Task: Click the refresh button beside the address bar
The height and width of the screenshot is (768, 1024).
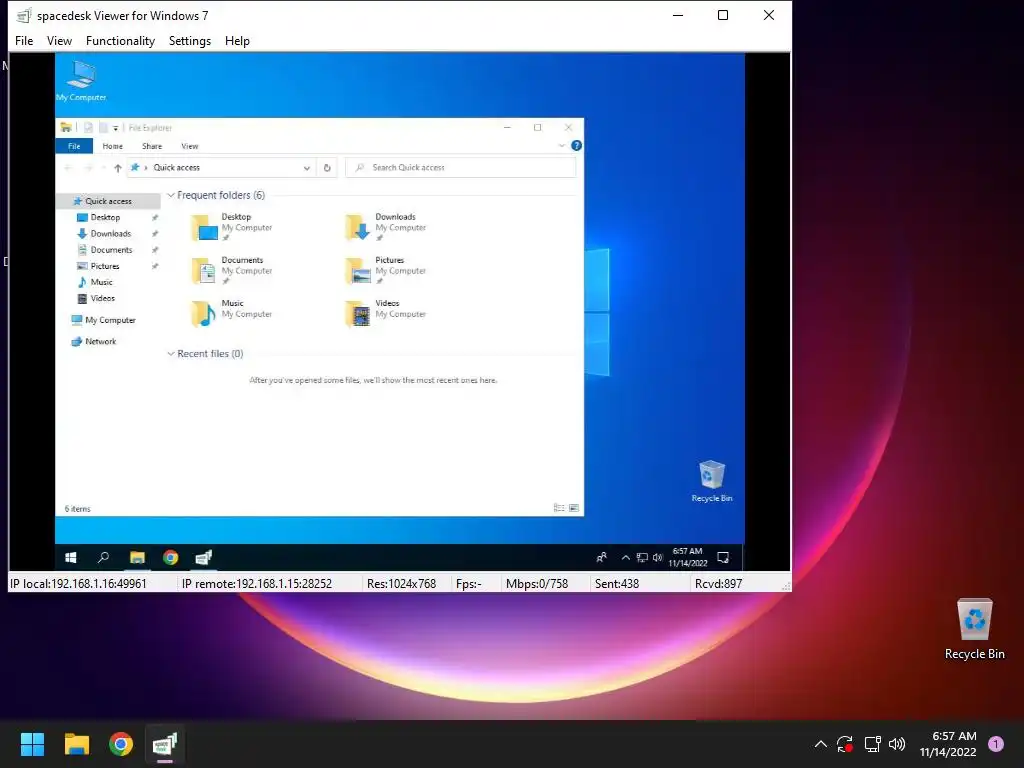Action: (327, 168)
